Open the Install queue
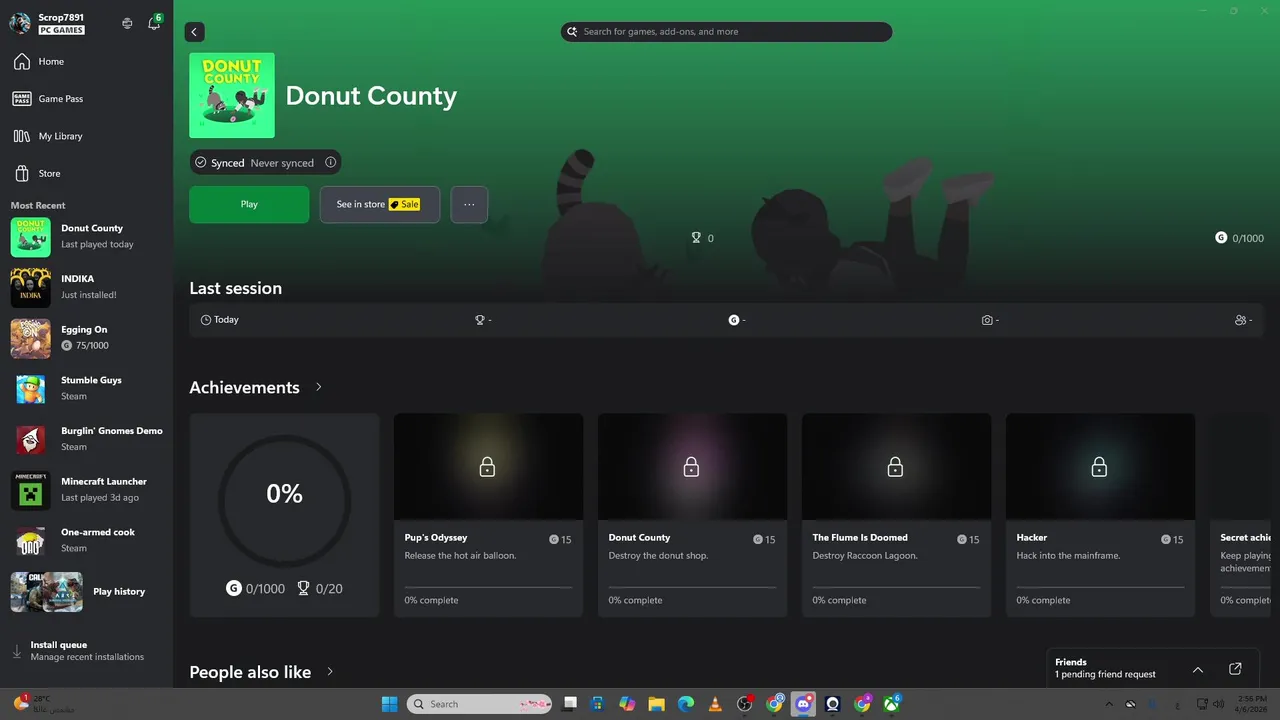This screenshot has width=1280, height=720. coord(86,651)
